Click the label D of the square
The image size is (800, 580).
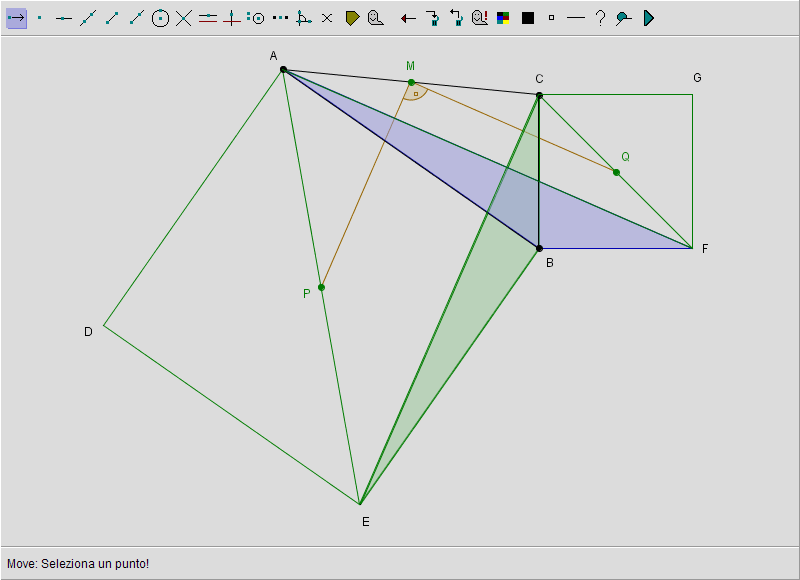[88, 332]
